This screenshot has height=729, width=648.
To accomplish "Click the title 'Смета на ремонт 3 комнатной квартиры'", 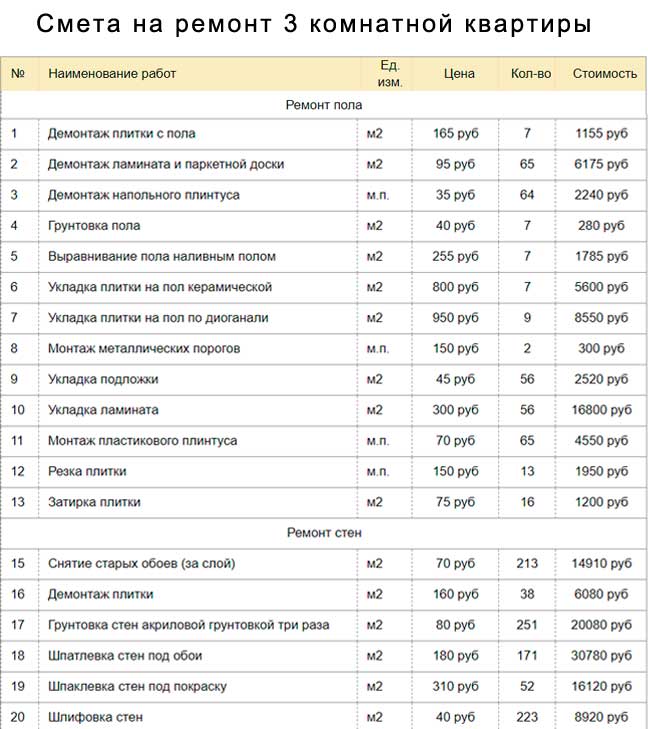I will 313,24.
